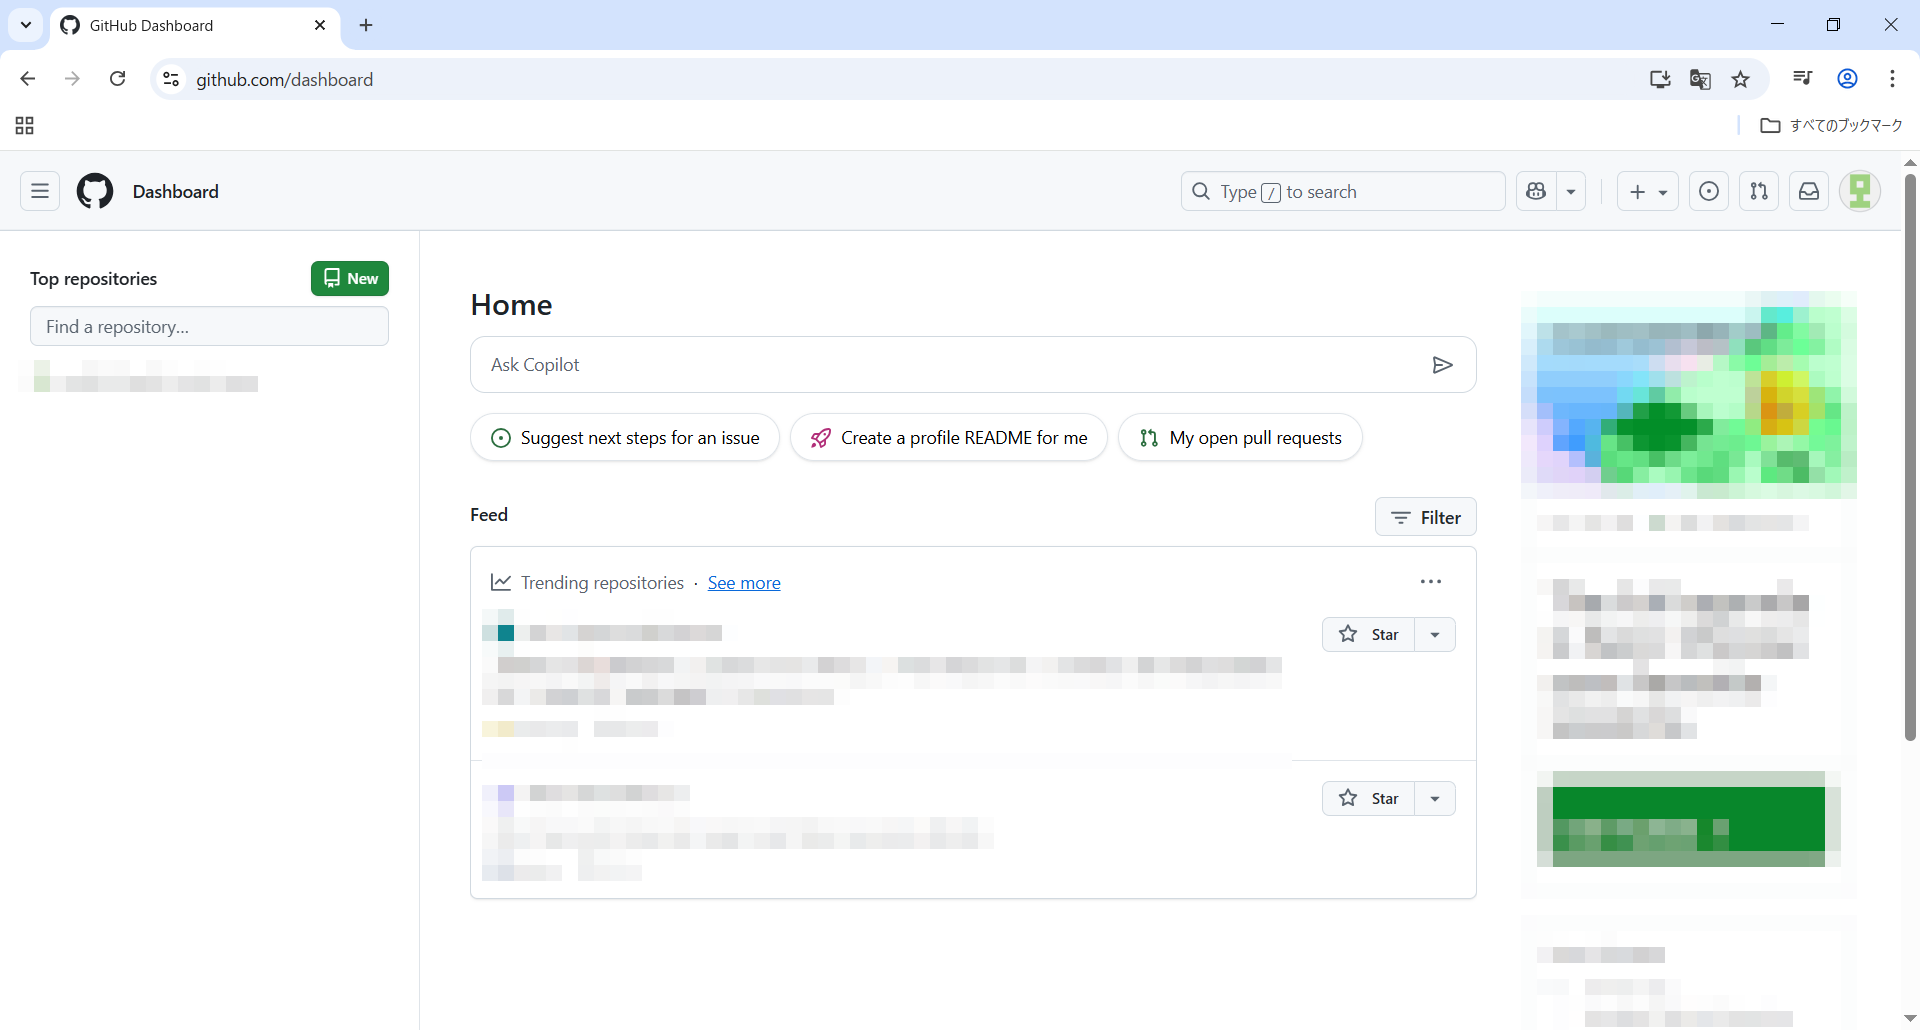Image resolution: width=1920 pixels, height=1030 pixels.
Task: Focus the Find a repository field
Action: coord(209,326)
